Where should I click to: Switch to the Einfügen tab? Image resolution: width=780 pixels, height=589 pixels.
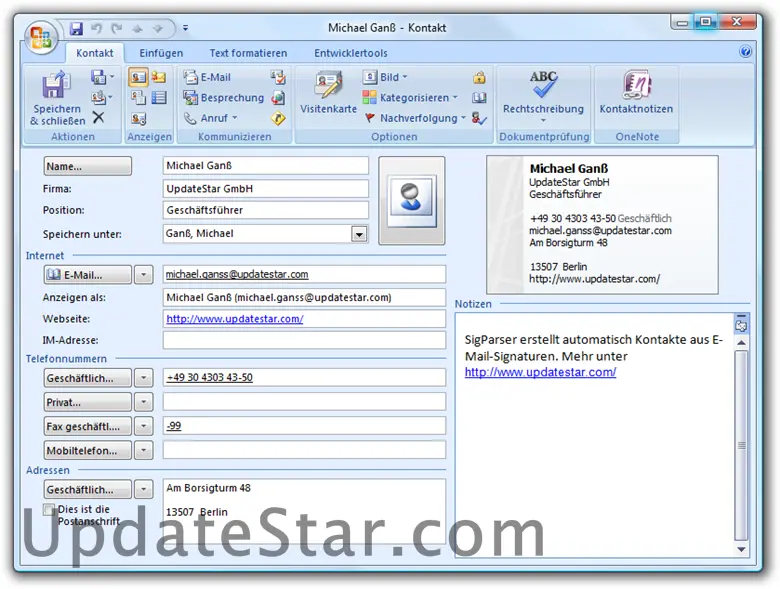pos(161,53)
